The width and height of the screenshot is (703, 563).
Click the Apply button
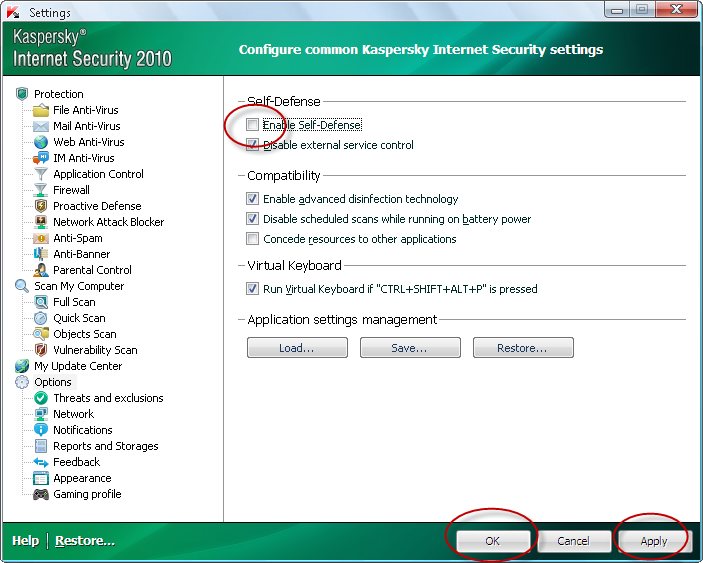click(655, 541)
